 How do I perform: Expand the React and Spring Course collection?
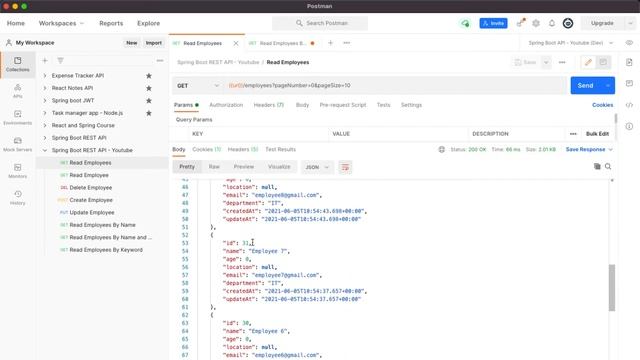[x=44, y=125]
